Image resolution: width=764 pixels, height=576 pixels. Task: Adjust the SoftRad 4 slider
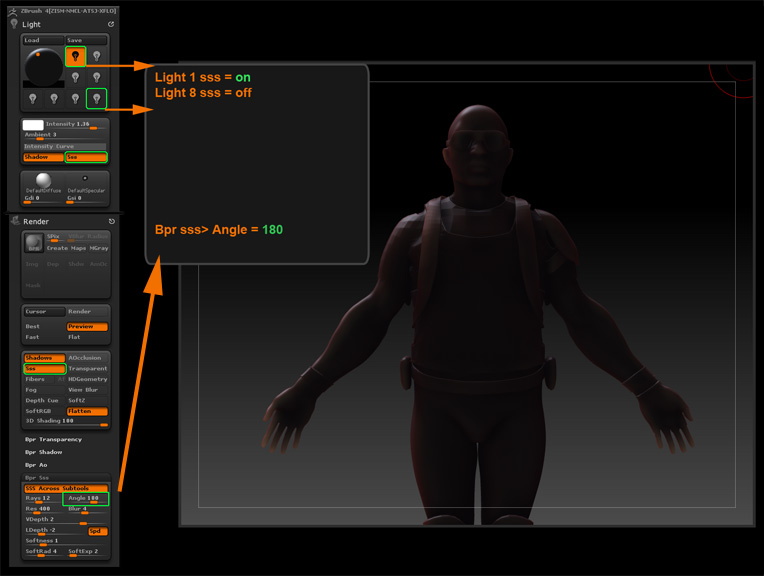(44, 552)
